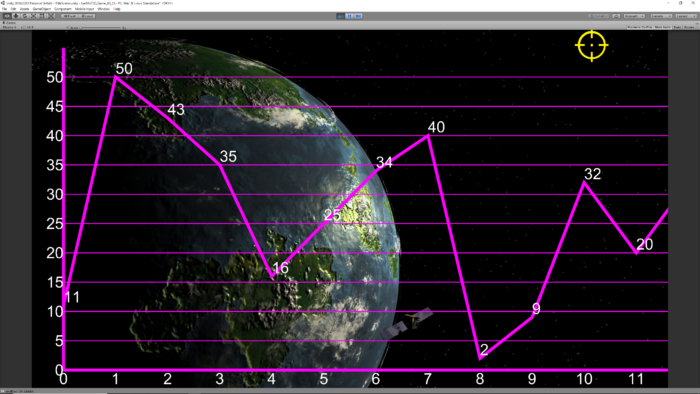Toggle Local/Global handle rotation
This screenshot has height=394, width=700.
[x=87, y=16]
